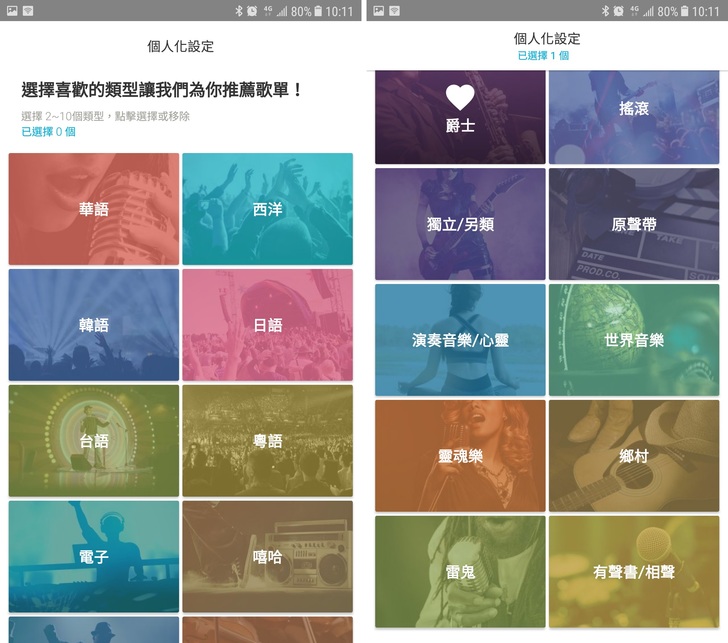The image size is (728, 643).
Task: Tap the left status bar Bluetooth icon
Action: tap(239, 11)
